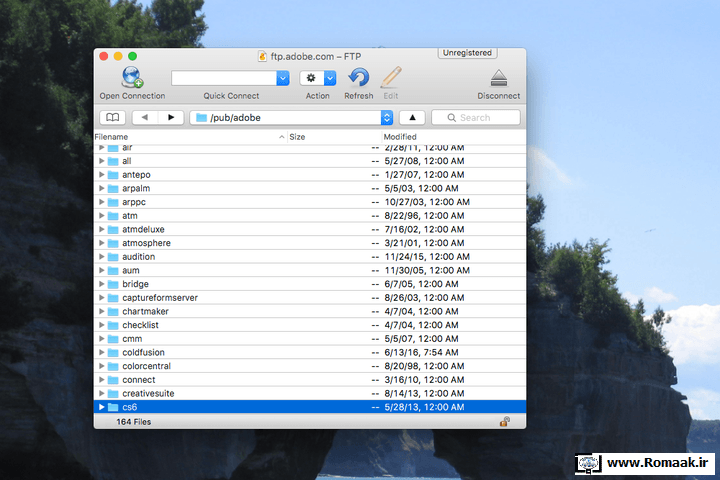Click the cs6 folder name

[129, 407]
